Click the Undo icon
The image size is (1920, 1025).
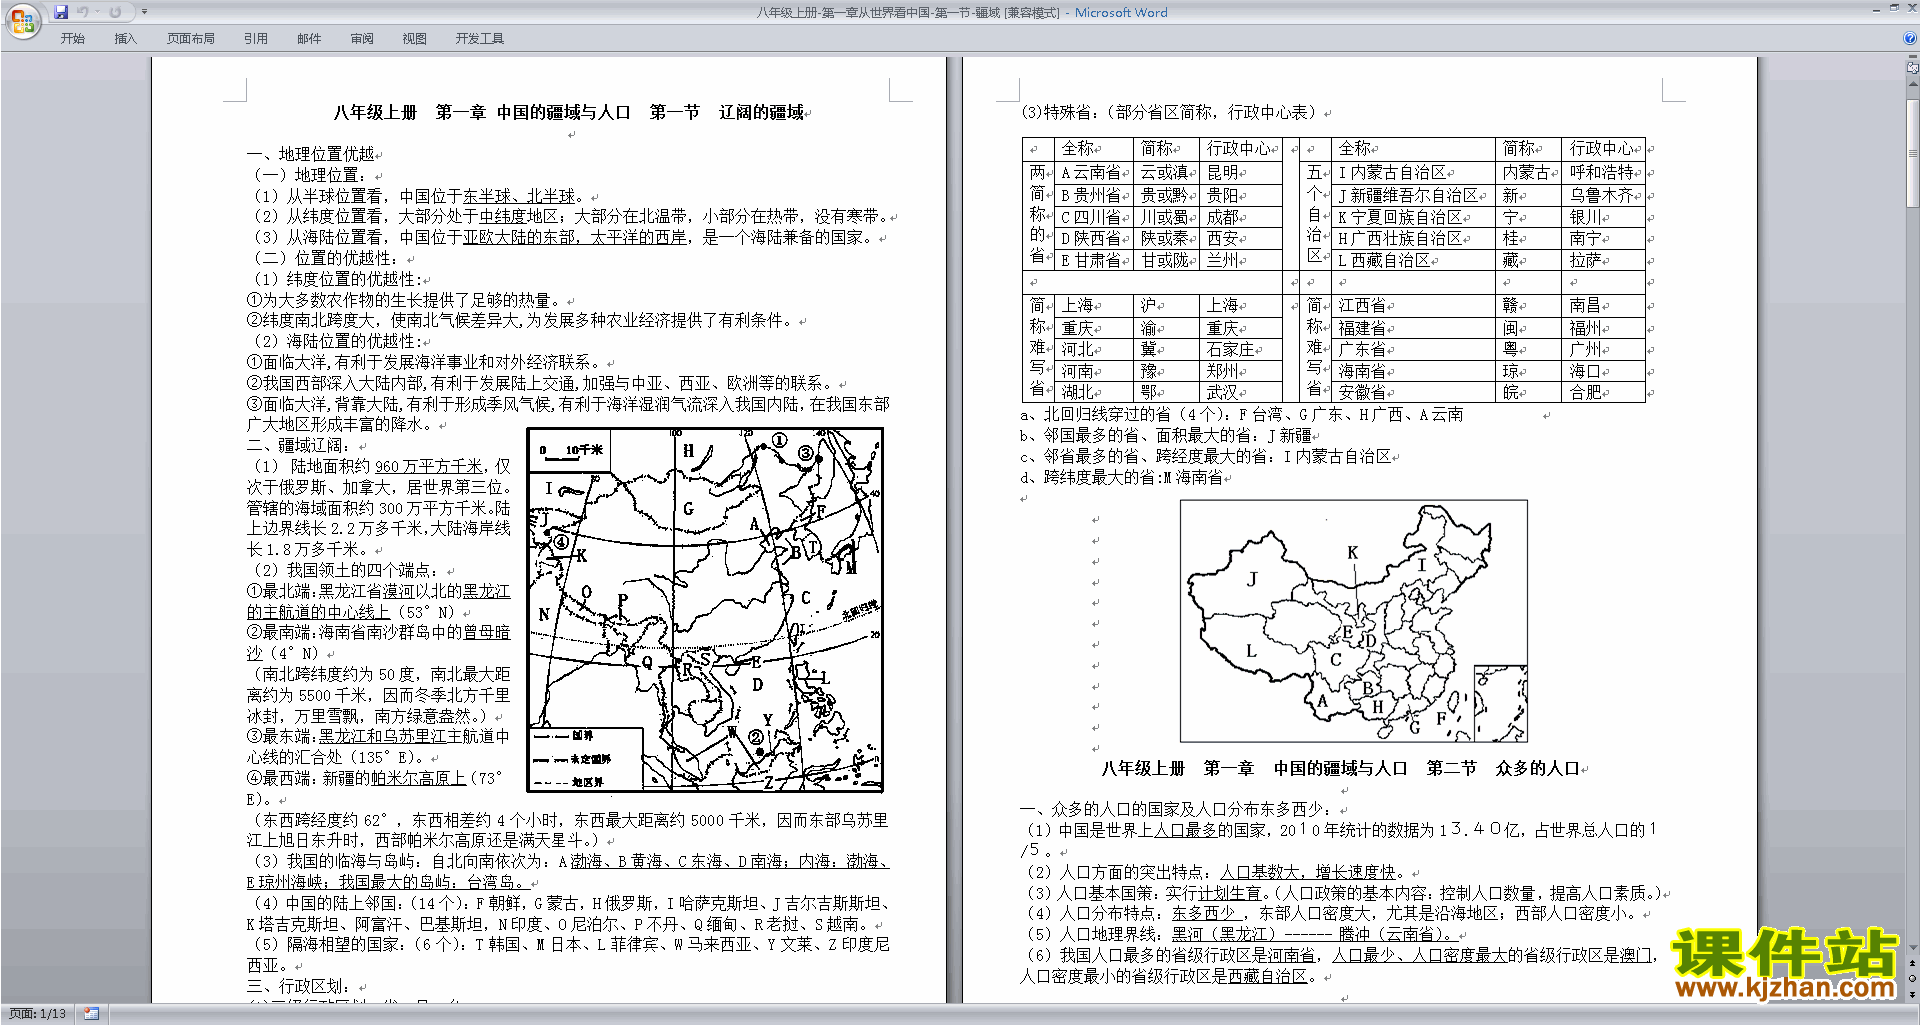point(83,12)
